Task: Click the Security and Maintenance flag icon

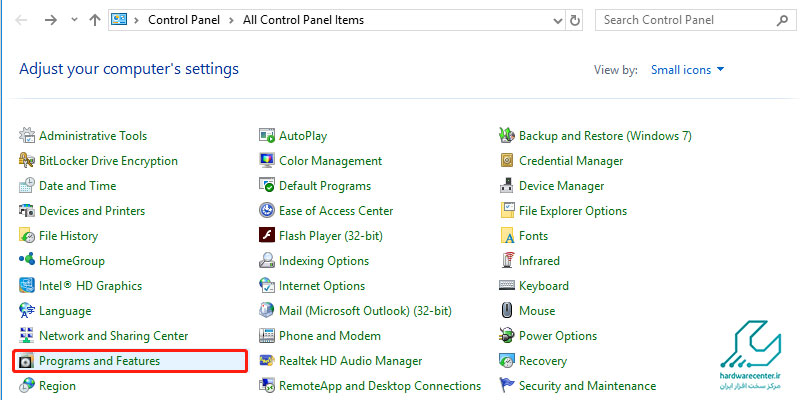Action: pos(507,386)
